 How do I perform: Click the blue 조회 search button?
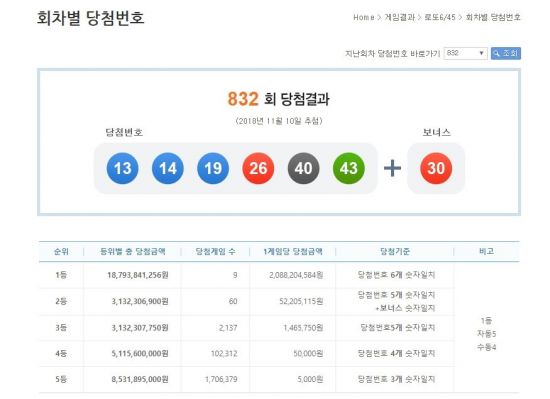[506, 53]
